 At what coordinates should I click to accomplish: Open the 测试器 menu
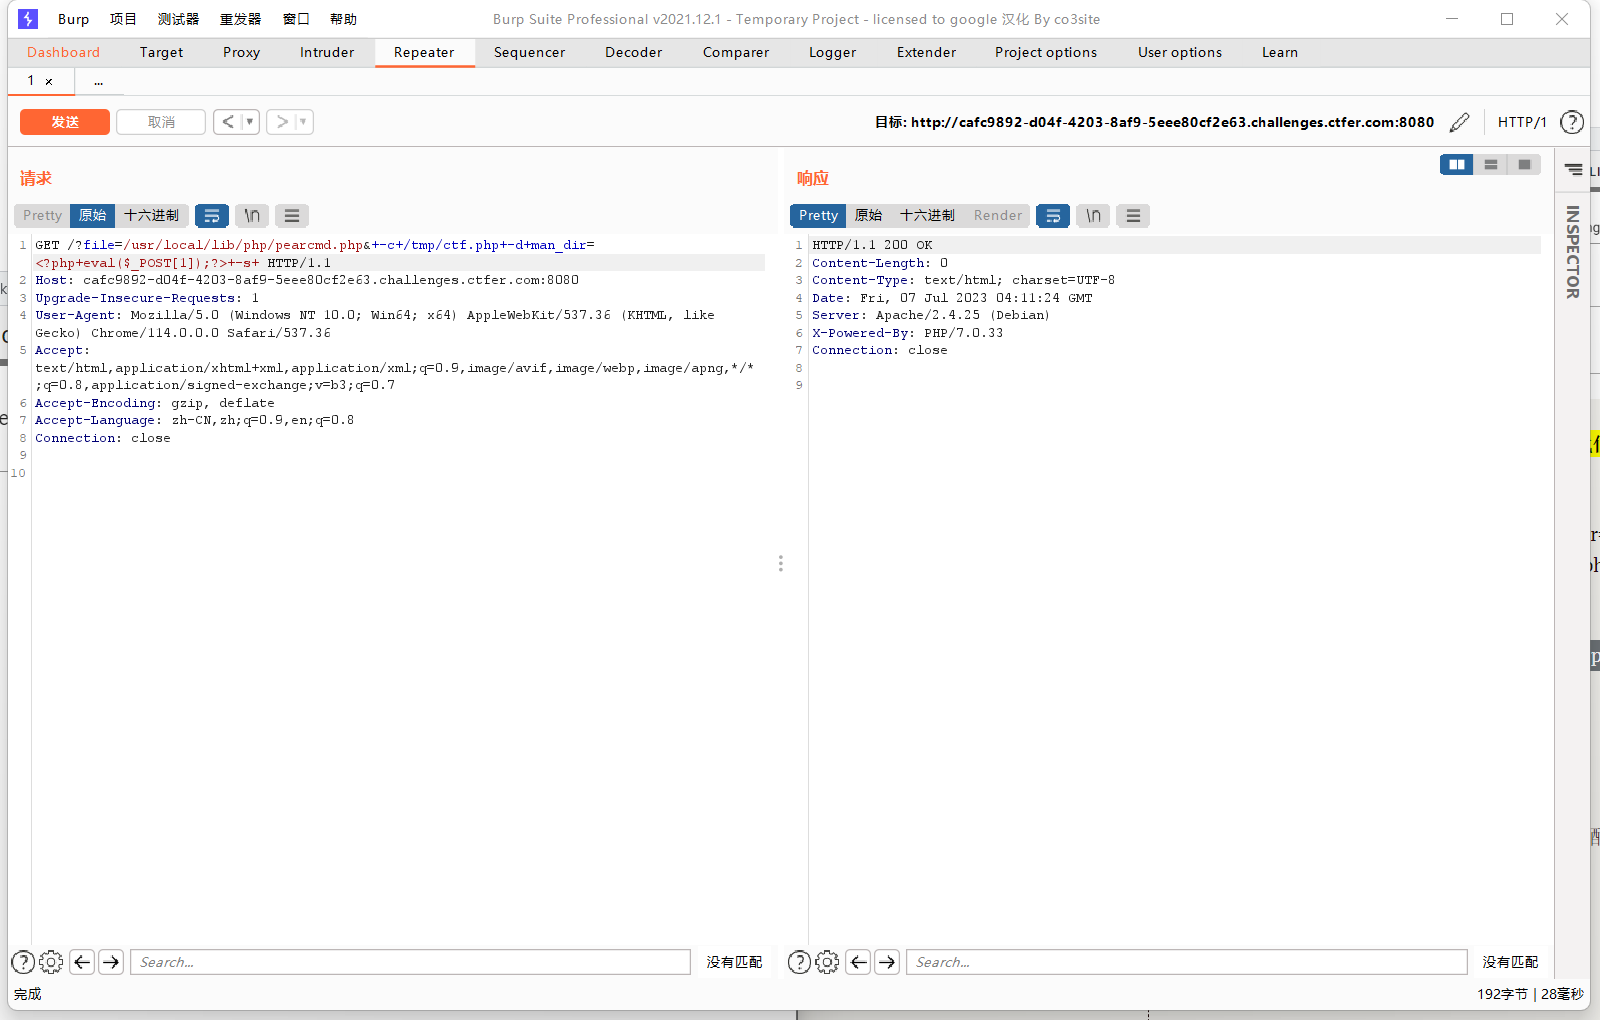178,19
